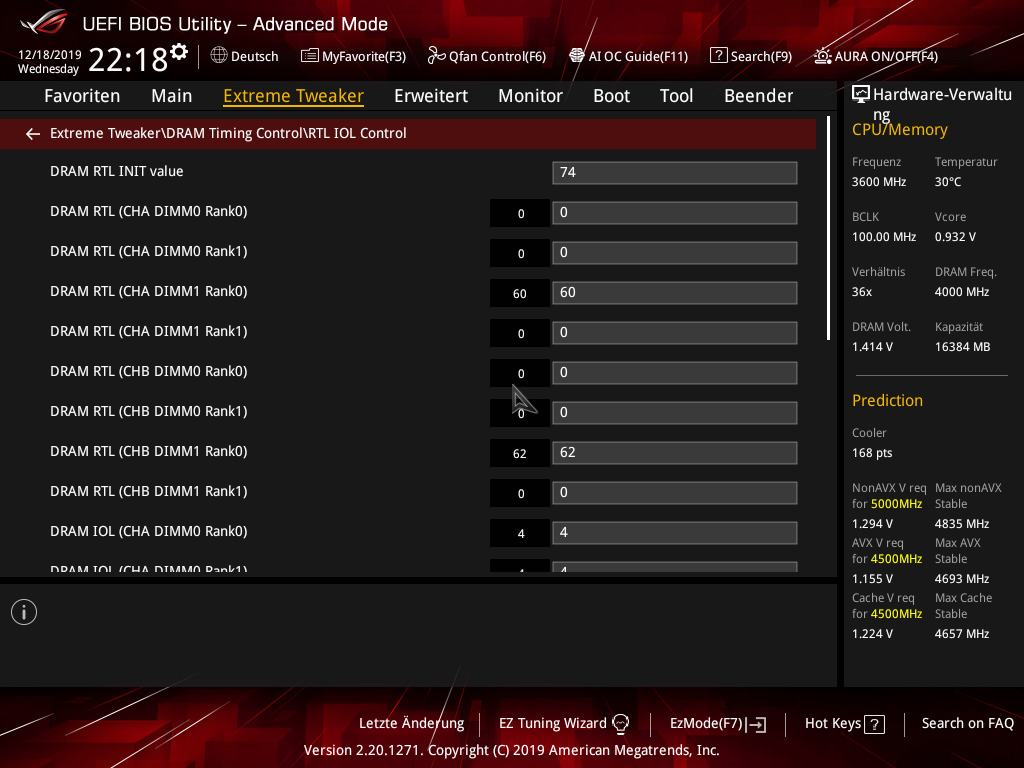Screen dimensions: 1024x768
Task: Edit DRAM RTL CHB DIMM0 Rank0 field
Action: 675,373
